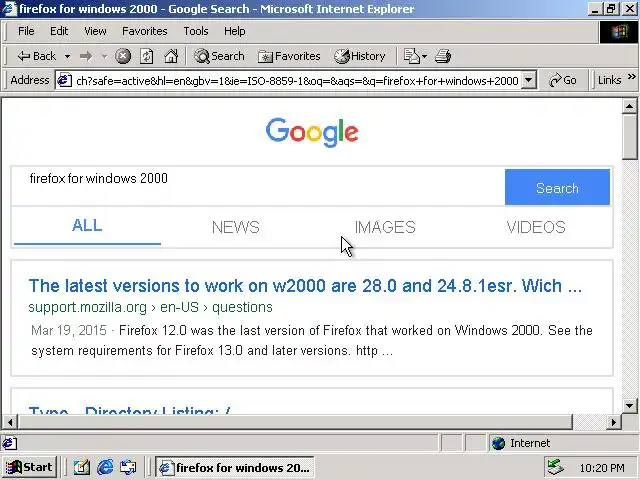Open the 'Directory Listing' result link
The height and width of the screenshot is (480, 640).
pos(129,410)
